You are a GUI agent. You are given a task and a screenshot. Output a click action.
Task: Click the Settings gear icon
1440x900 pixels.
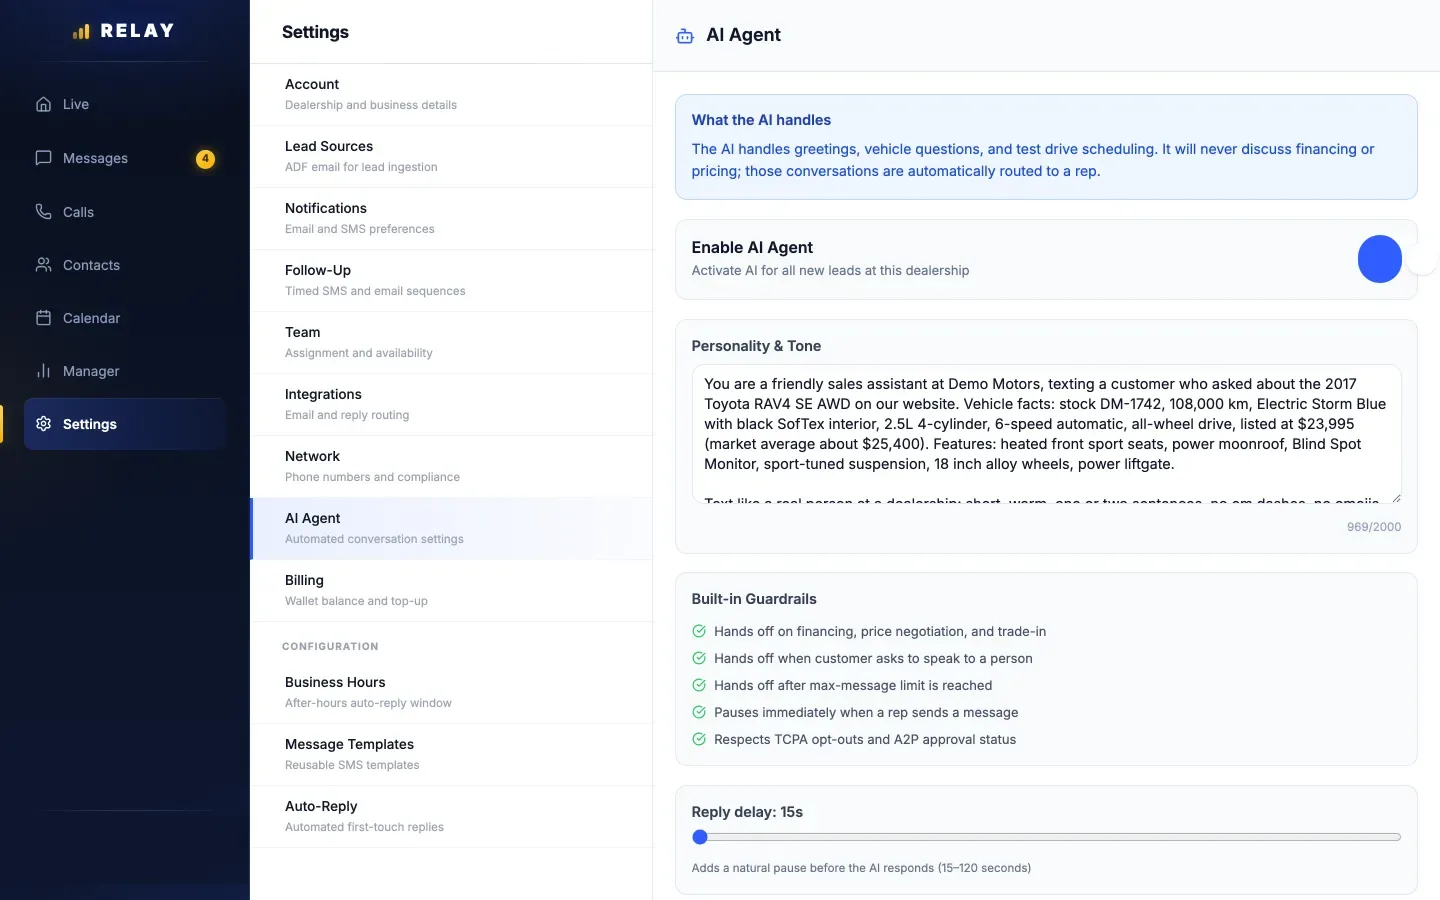pos(43,424)
